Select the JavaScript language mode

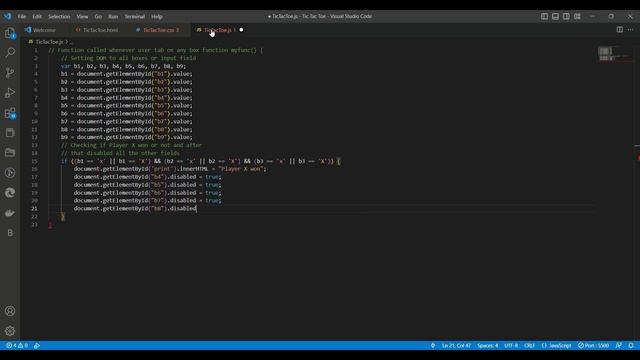(x=556, y=345)
